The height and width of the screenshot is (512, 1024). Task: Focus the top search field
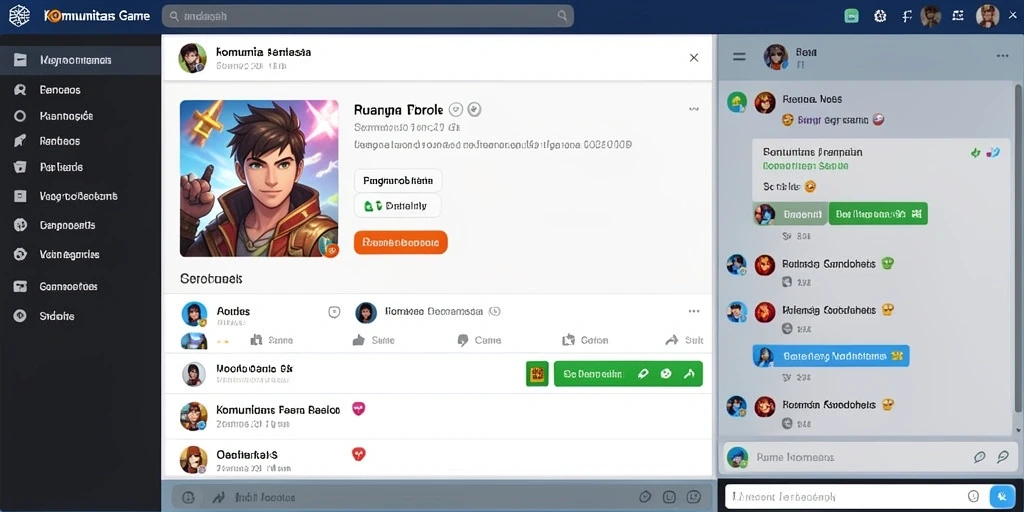click(368, 16)
